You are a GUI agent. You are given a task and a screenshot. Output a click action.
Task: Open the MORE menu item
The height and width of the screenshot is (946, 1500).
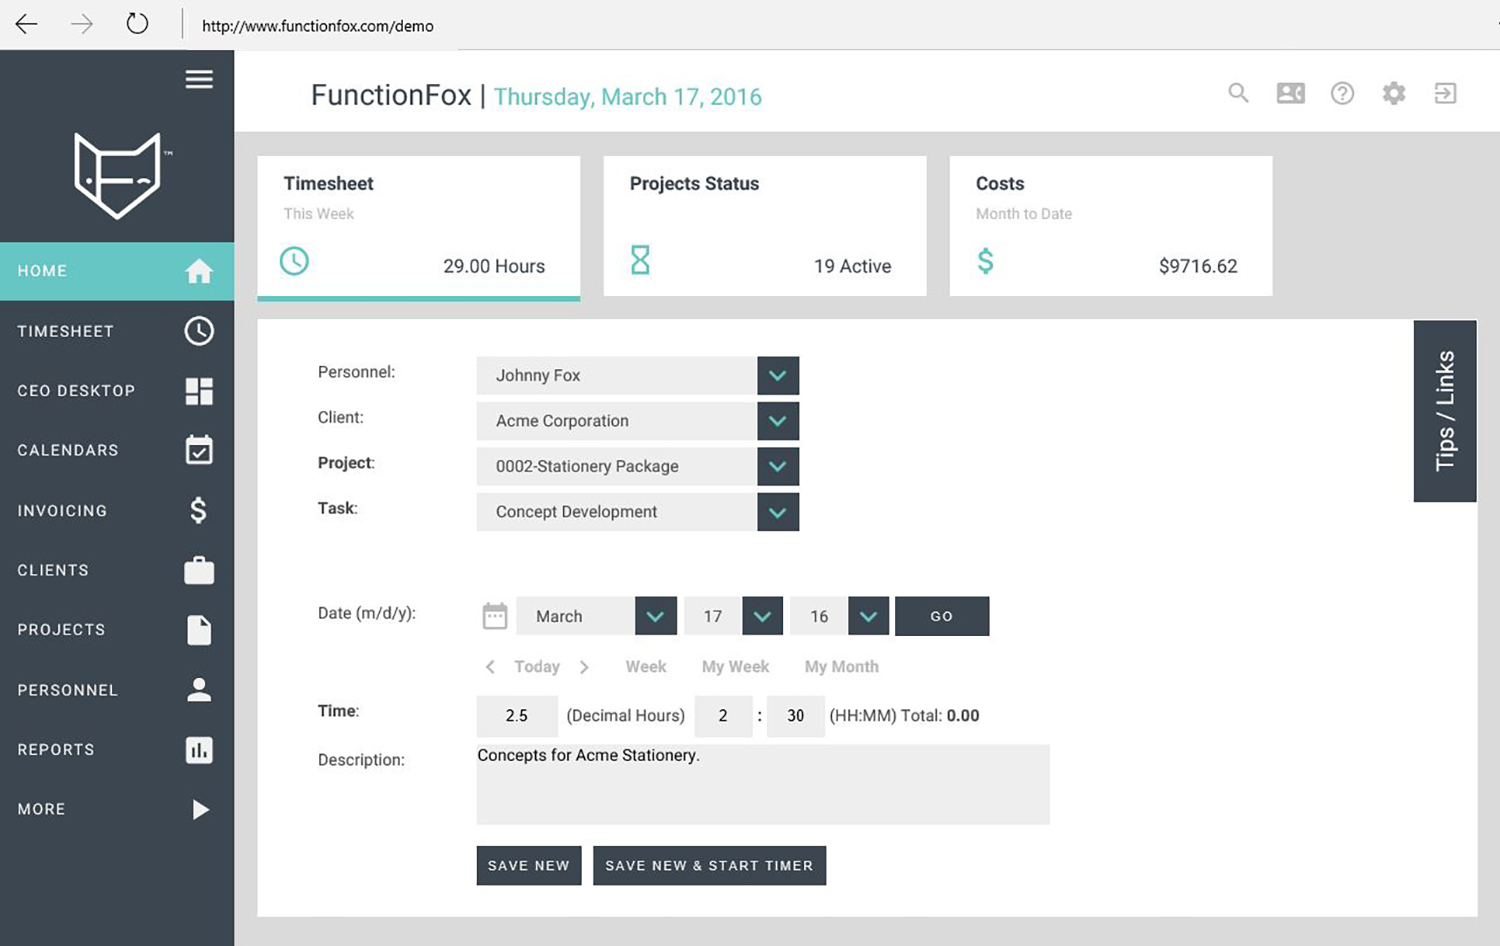coord(117,809)
